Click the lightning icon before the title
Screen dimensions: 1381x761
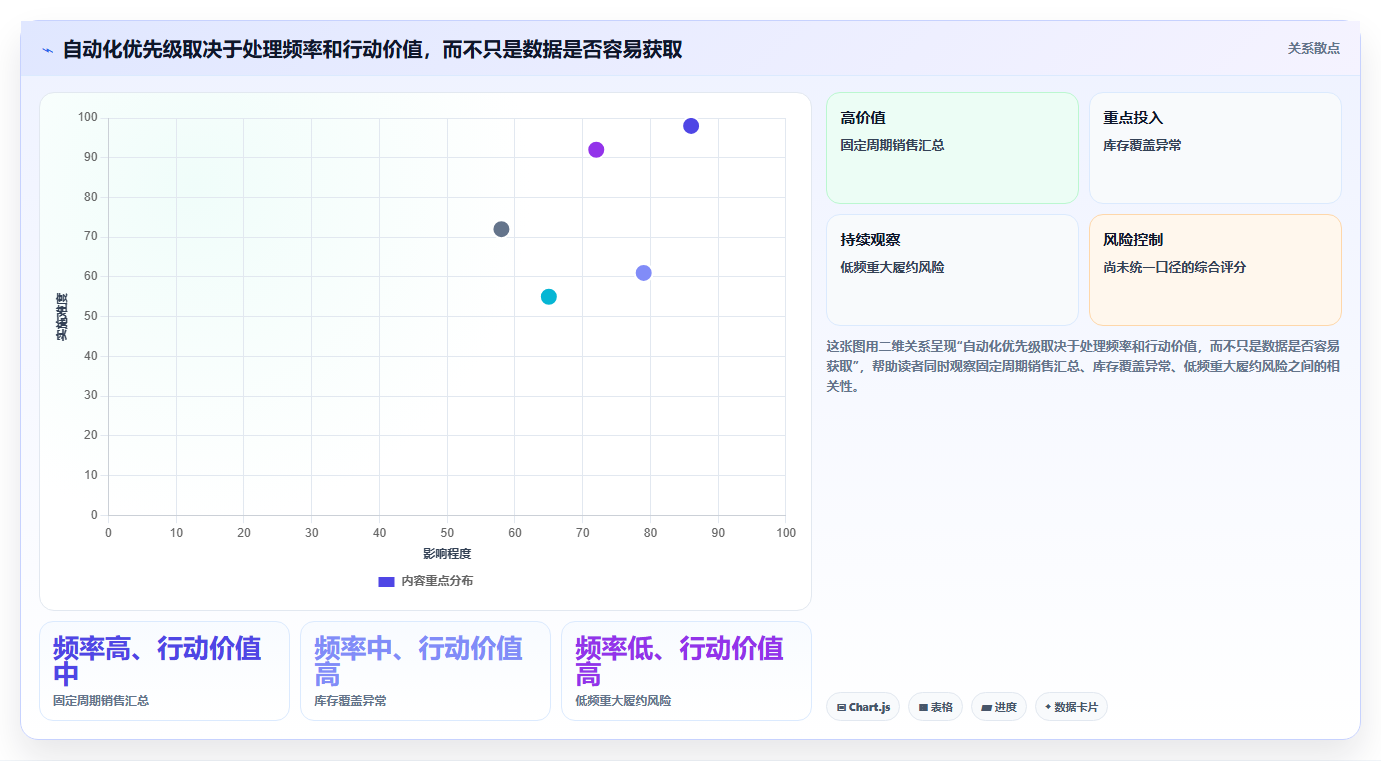click(47, 49)
